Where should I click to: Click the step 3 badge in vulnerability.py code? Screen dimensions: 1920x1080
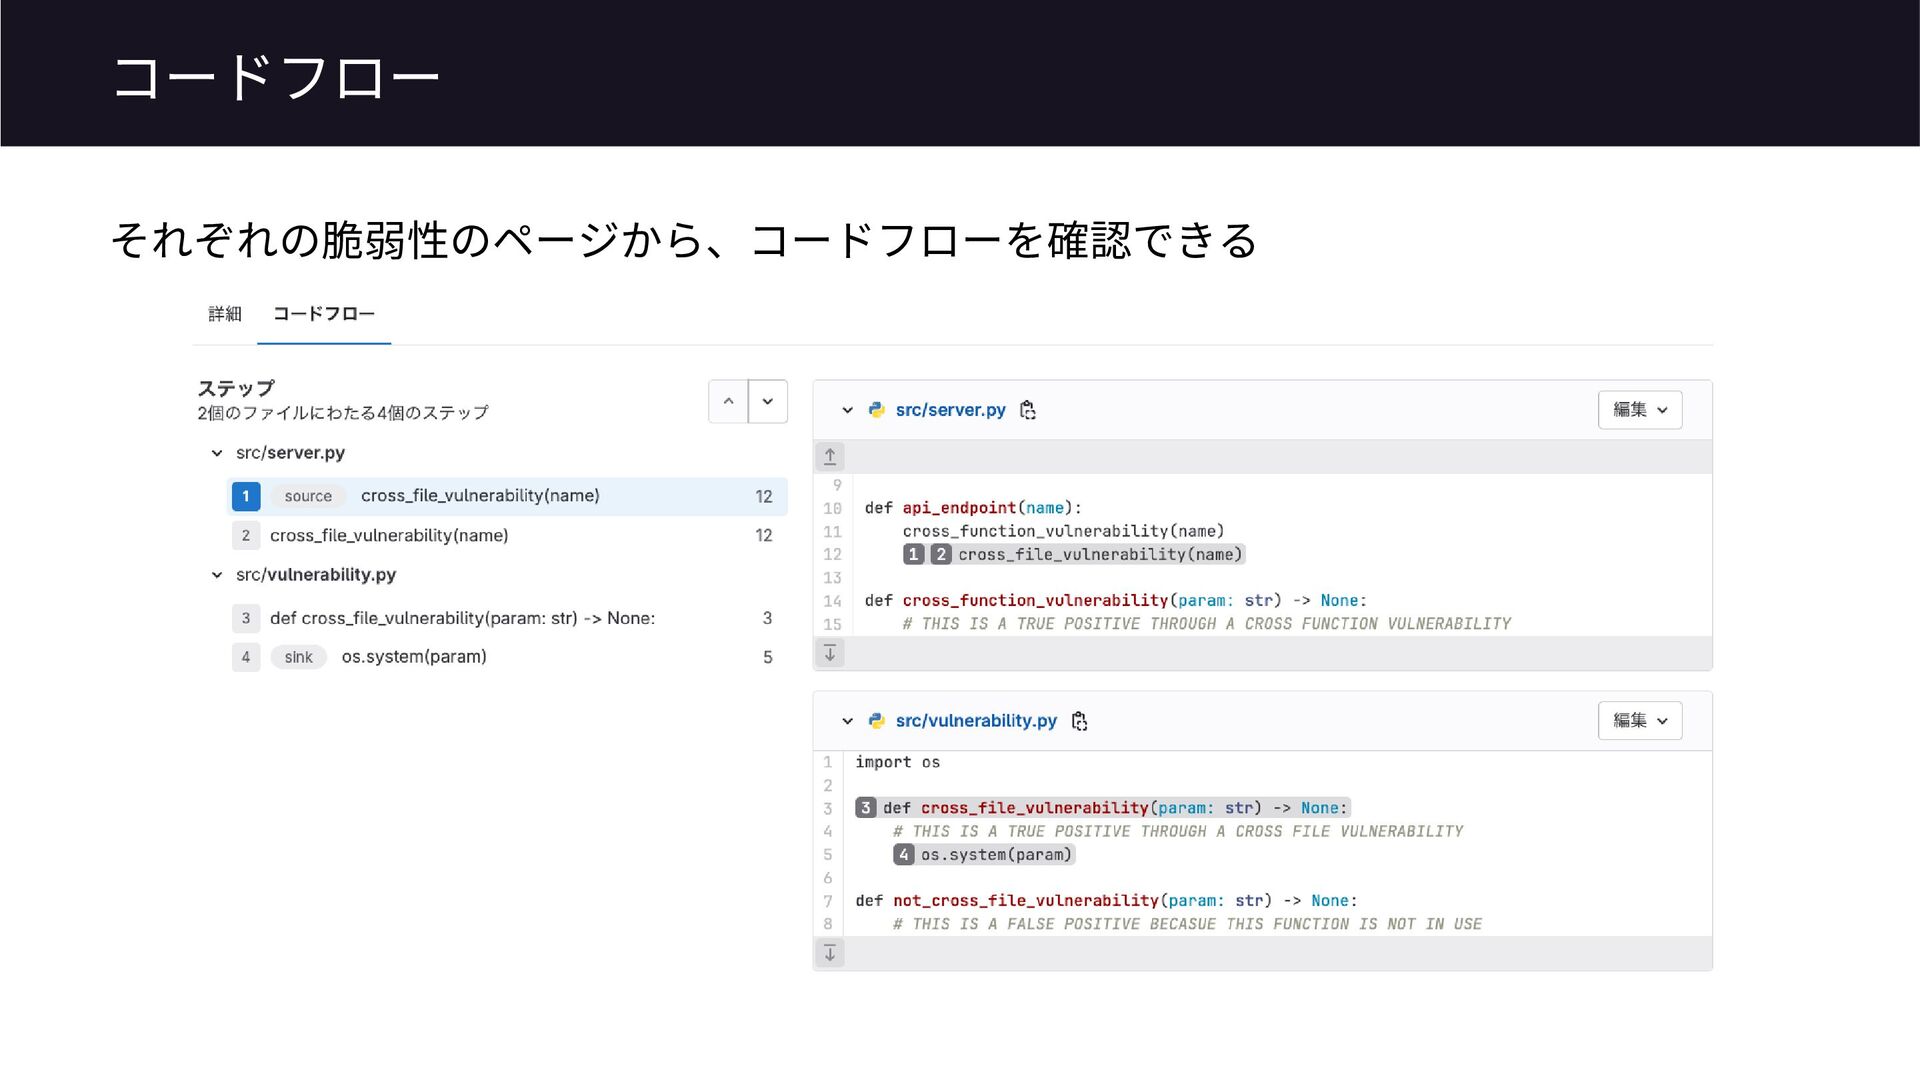pyautogui.click(x=866, y=808)
